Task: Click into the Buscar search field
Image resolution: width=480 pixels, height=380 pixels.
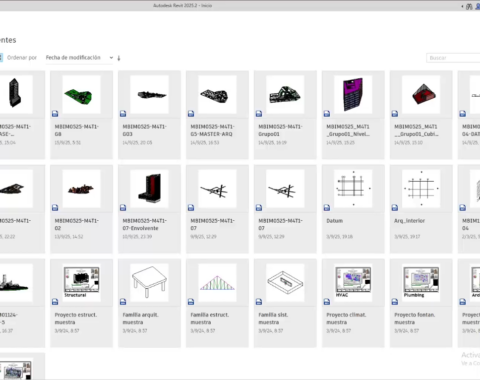Action: point(453,58)
